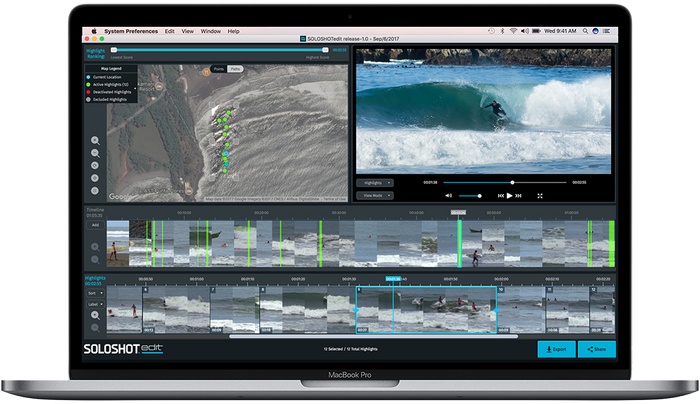Play the video preview
This screenshot has width=700, height=404.
(x=509, y=196)
